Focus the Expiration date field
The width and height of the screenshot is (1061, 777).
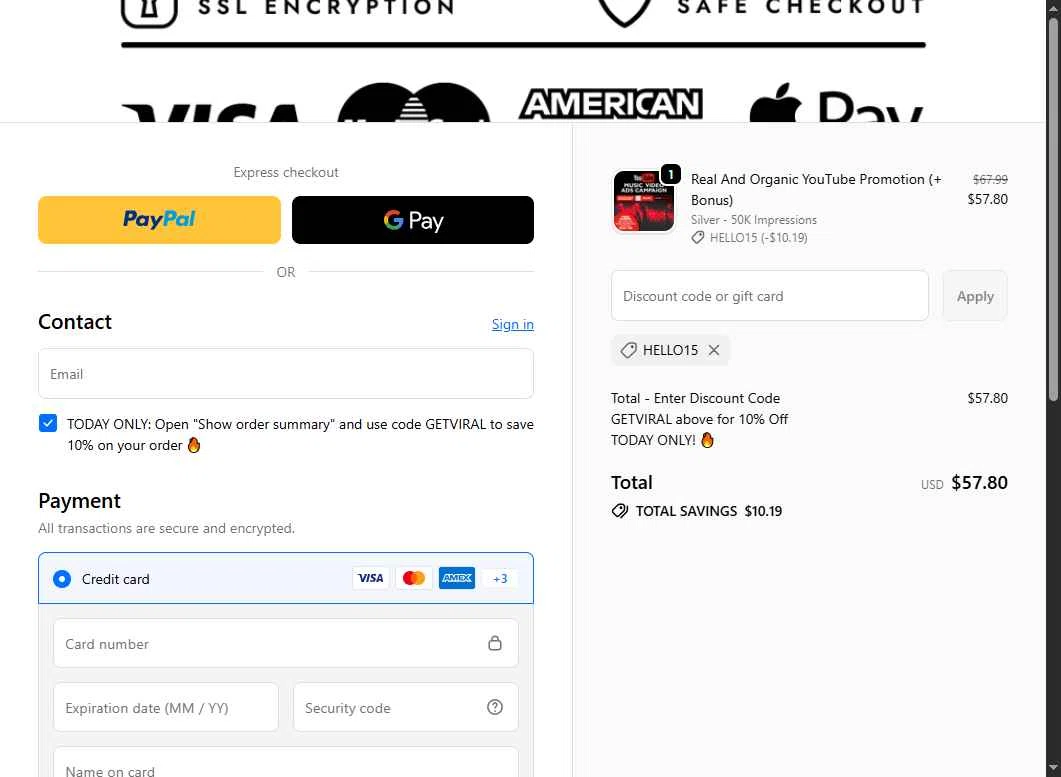coord(166,707)
